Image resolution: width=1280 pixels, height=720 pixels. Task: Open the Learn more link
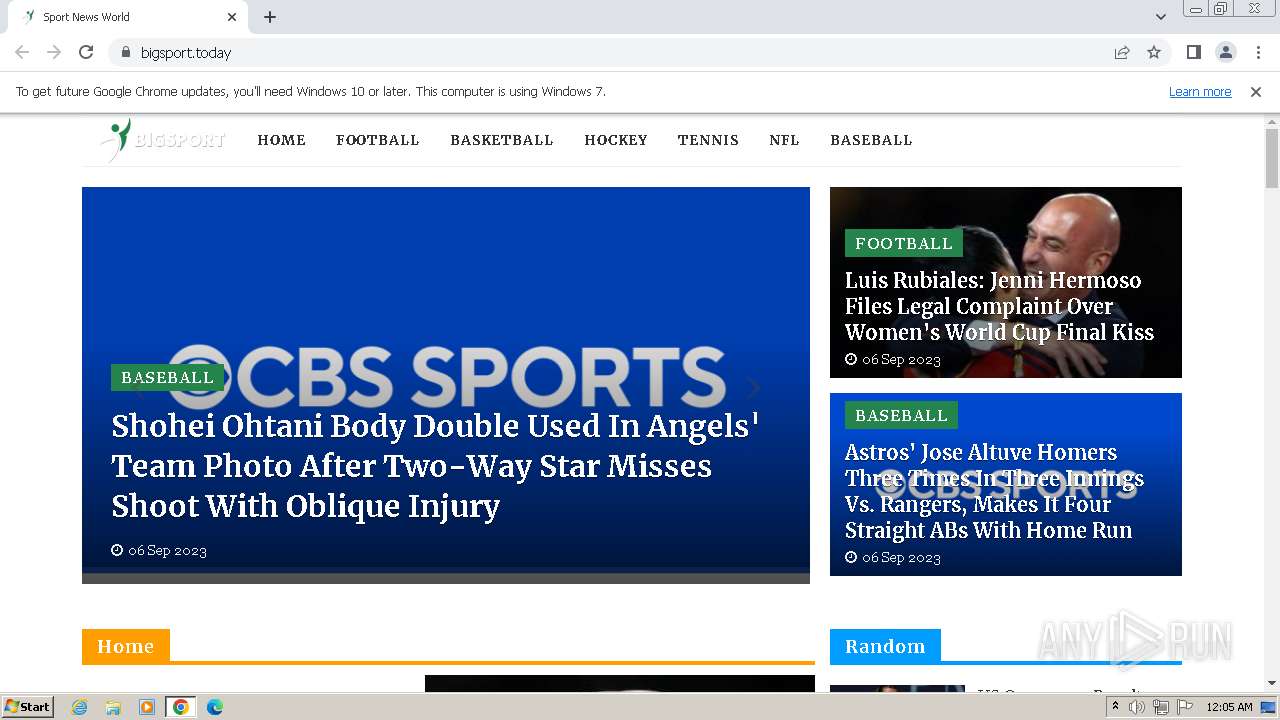coord(1200,91)
